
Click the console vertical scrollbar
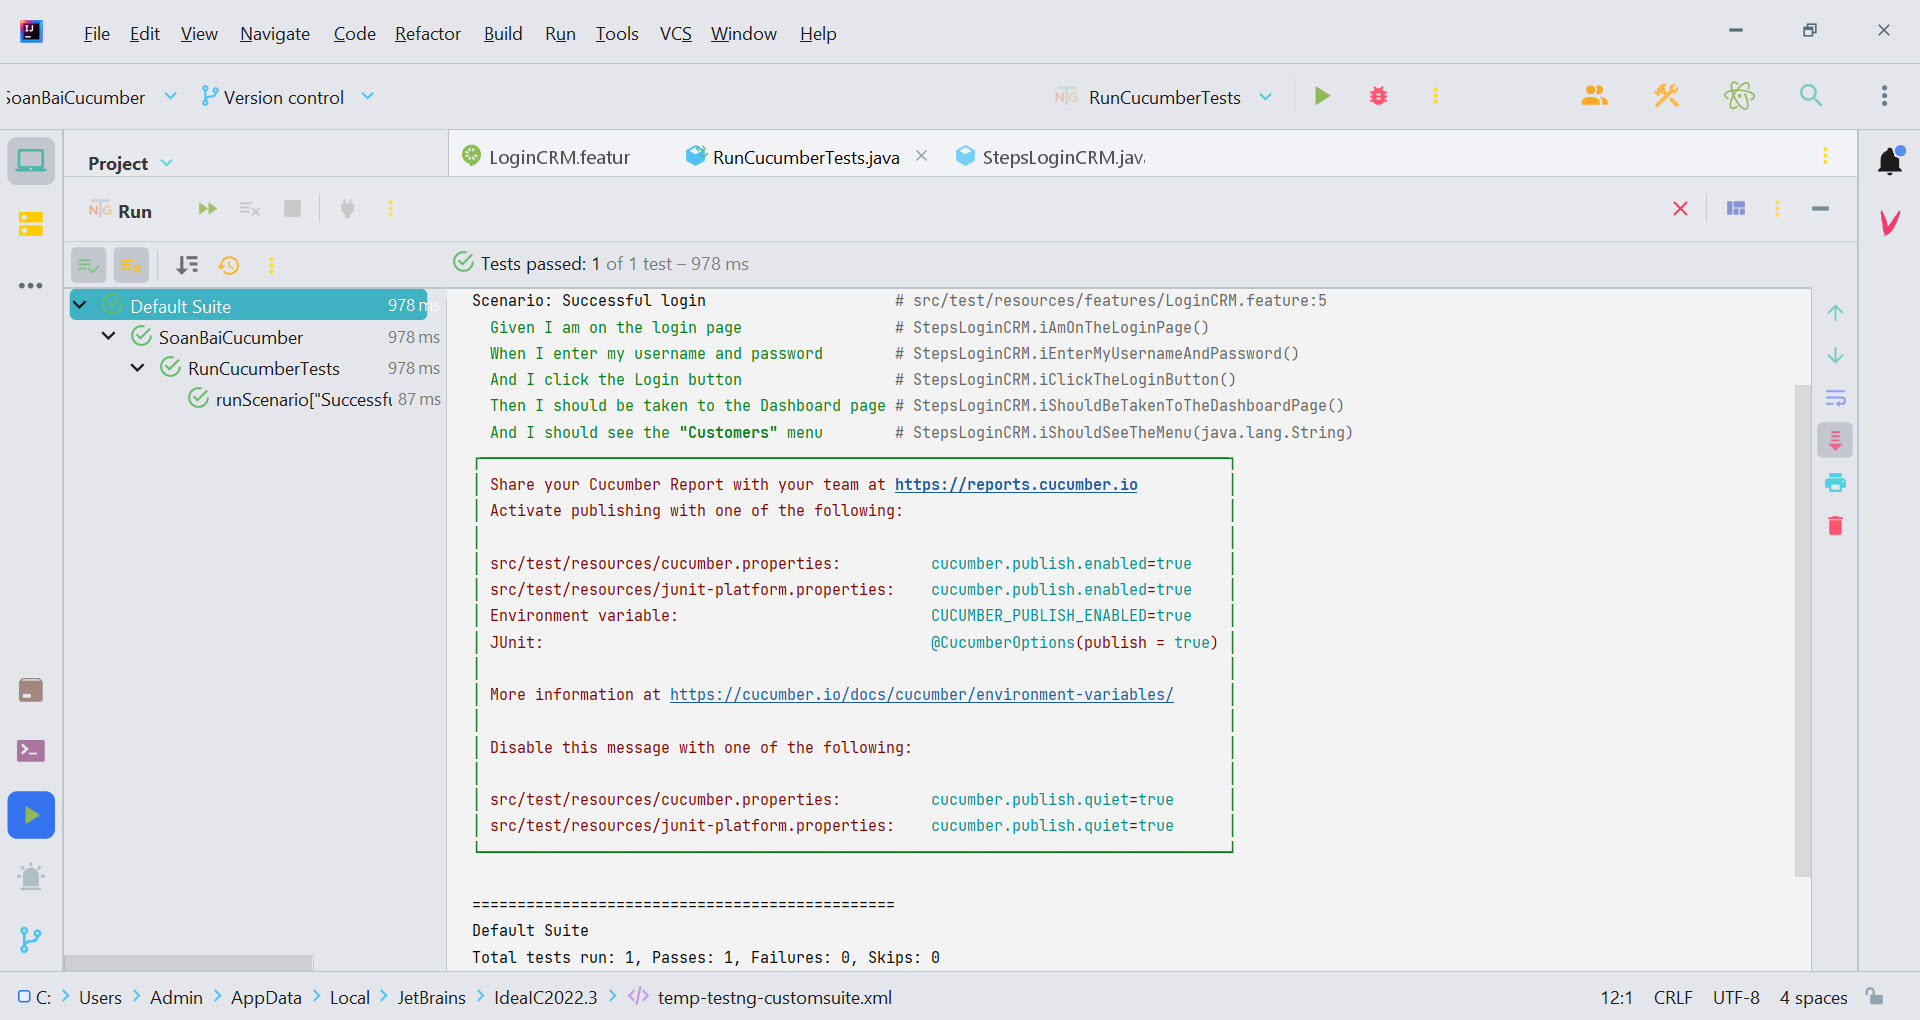point(1802,630)
